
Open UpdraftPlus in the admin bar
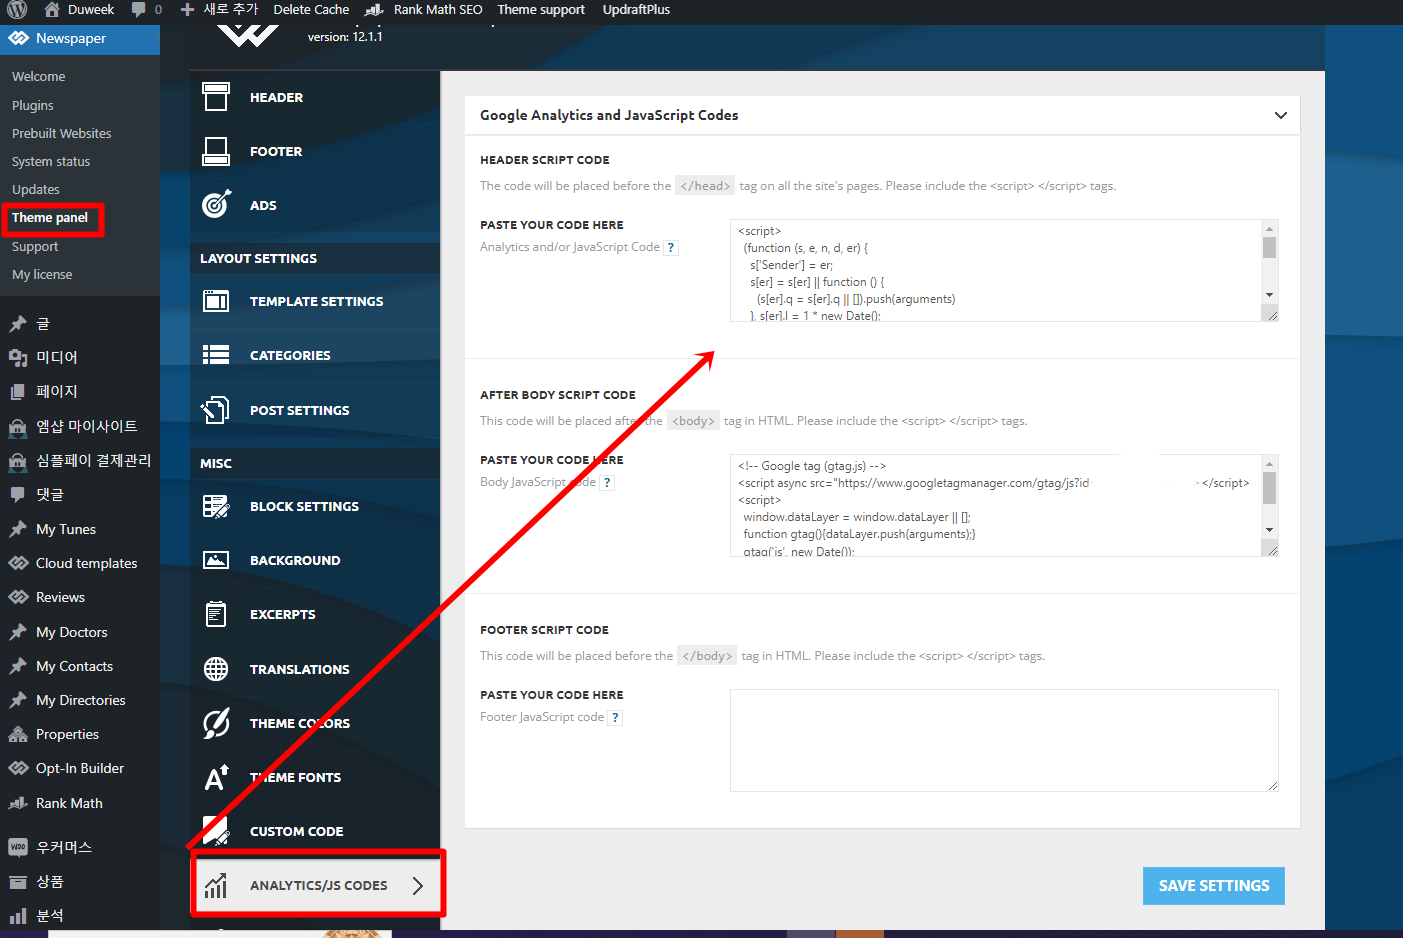[636, 10]
